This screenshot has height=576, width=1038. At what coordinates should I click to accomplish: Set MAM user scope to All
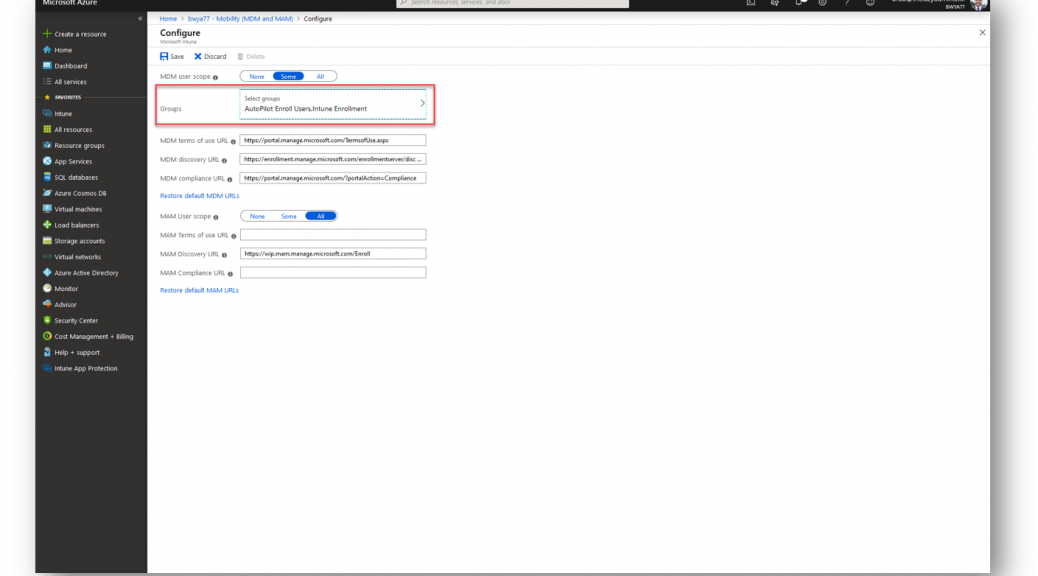pos(320,216)
